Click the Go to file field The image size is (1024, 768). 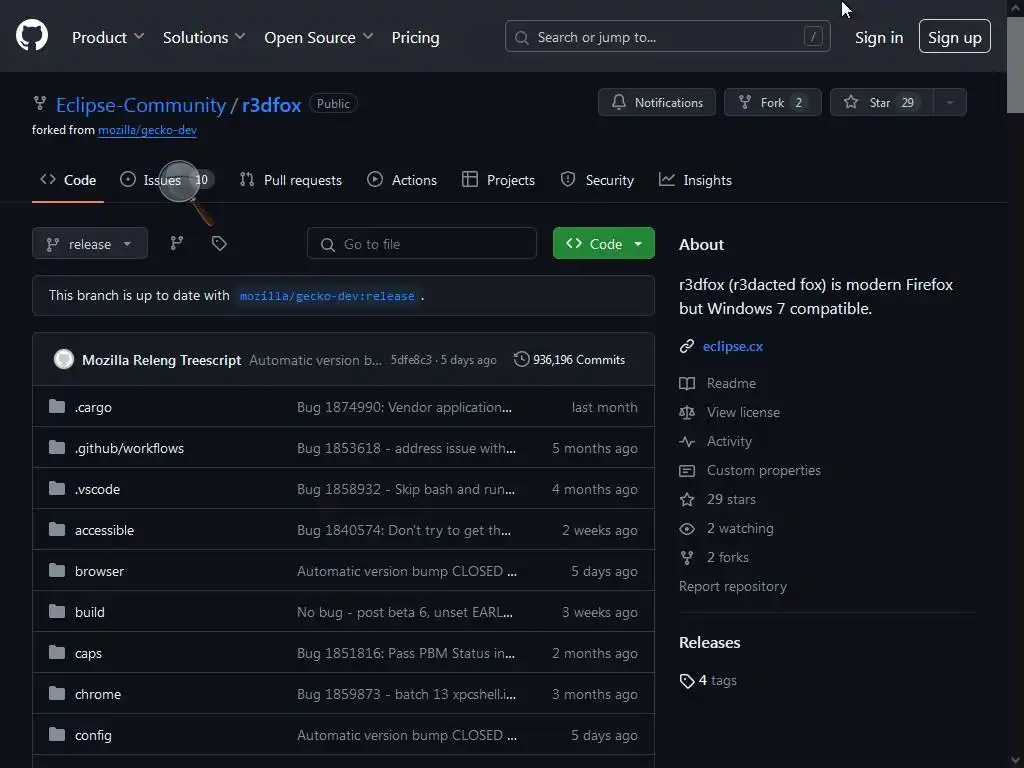click(422, 244)
